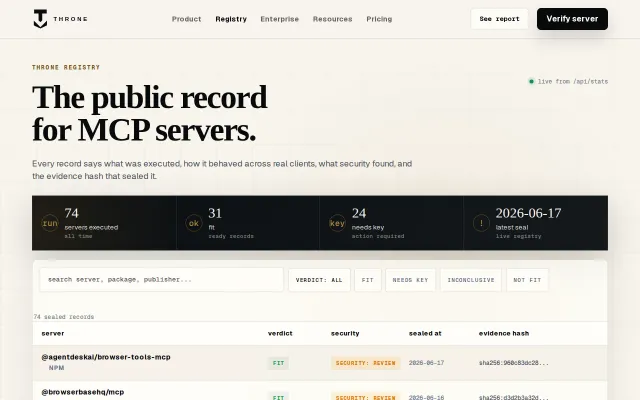Click SECURITY: REVIEW badge for browser-tools-mcp
This screenshot has width=640, height=400.
point(365,363)
